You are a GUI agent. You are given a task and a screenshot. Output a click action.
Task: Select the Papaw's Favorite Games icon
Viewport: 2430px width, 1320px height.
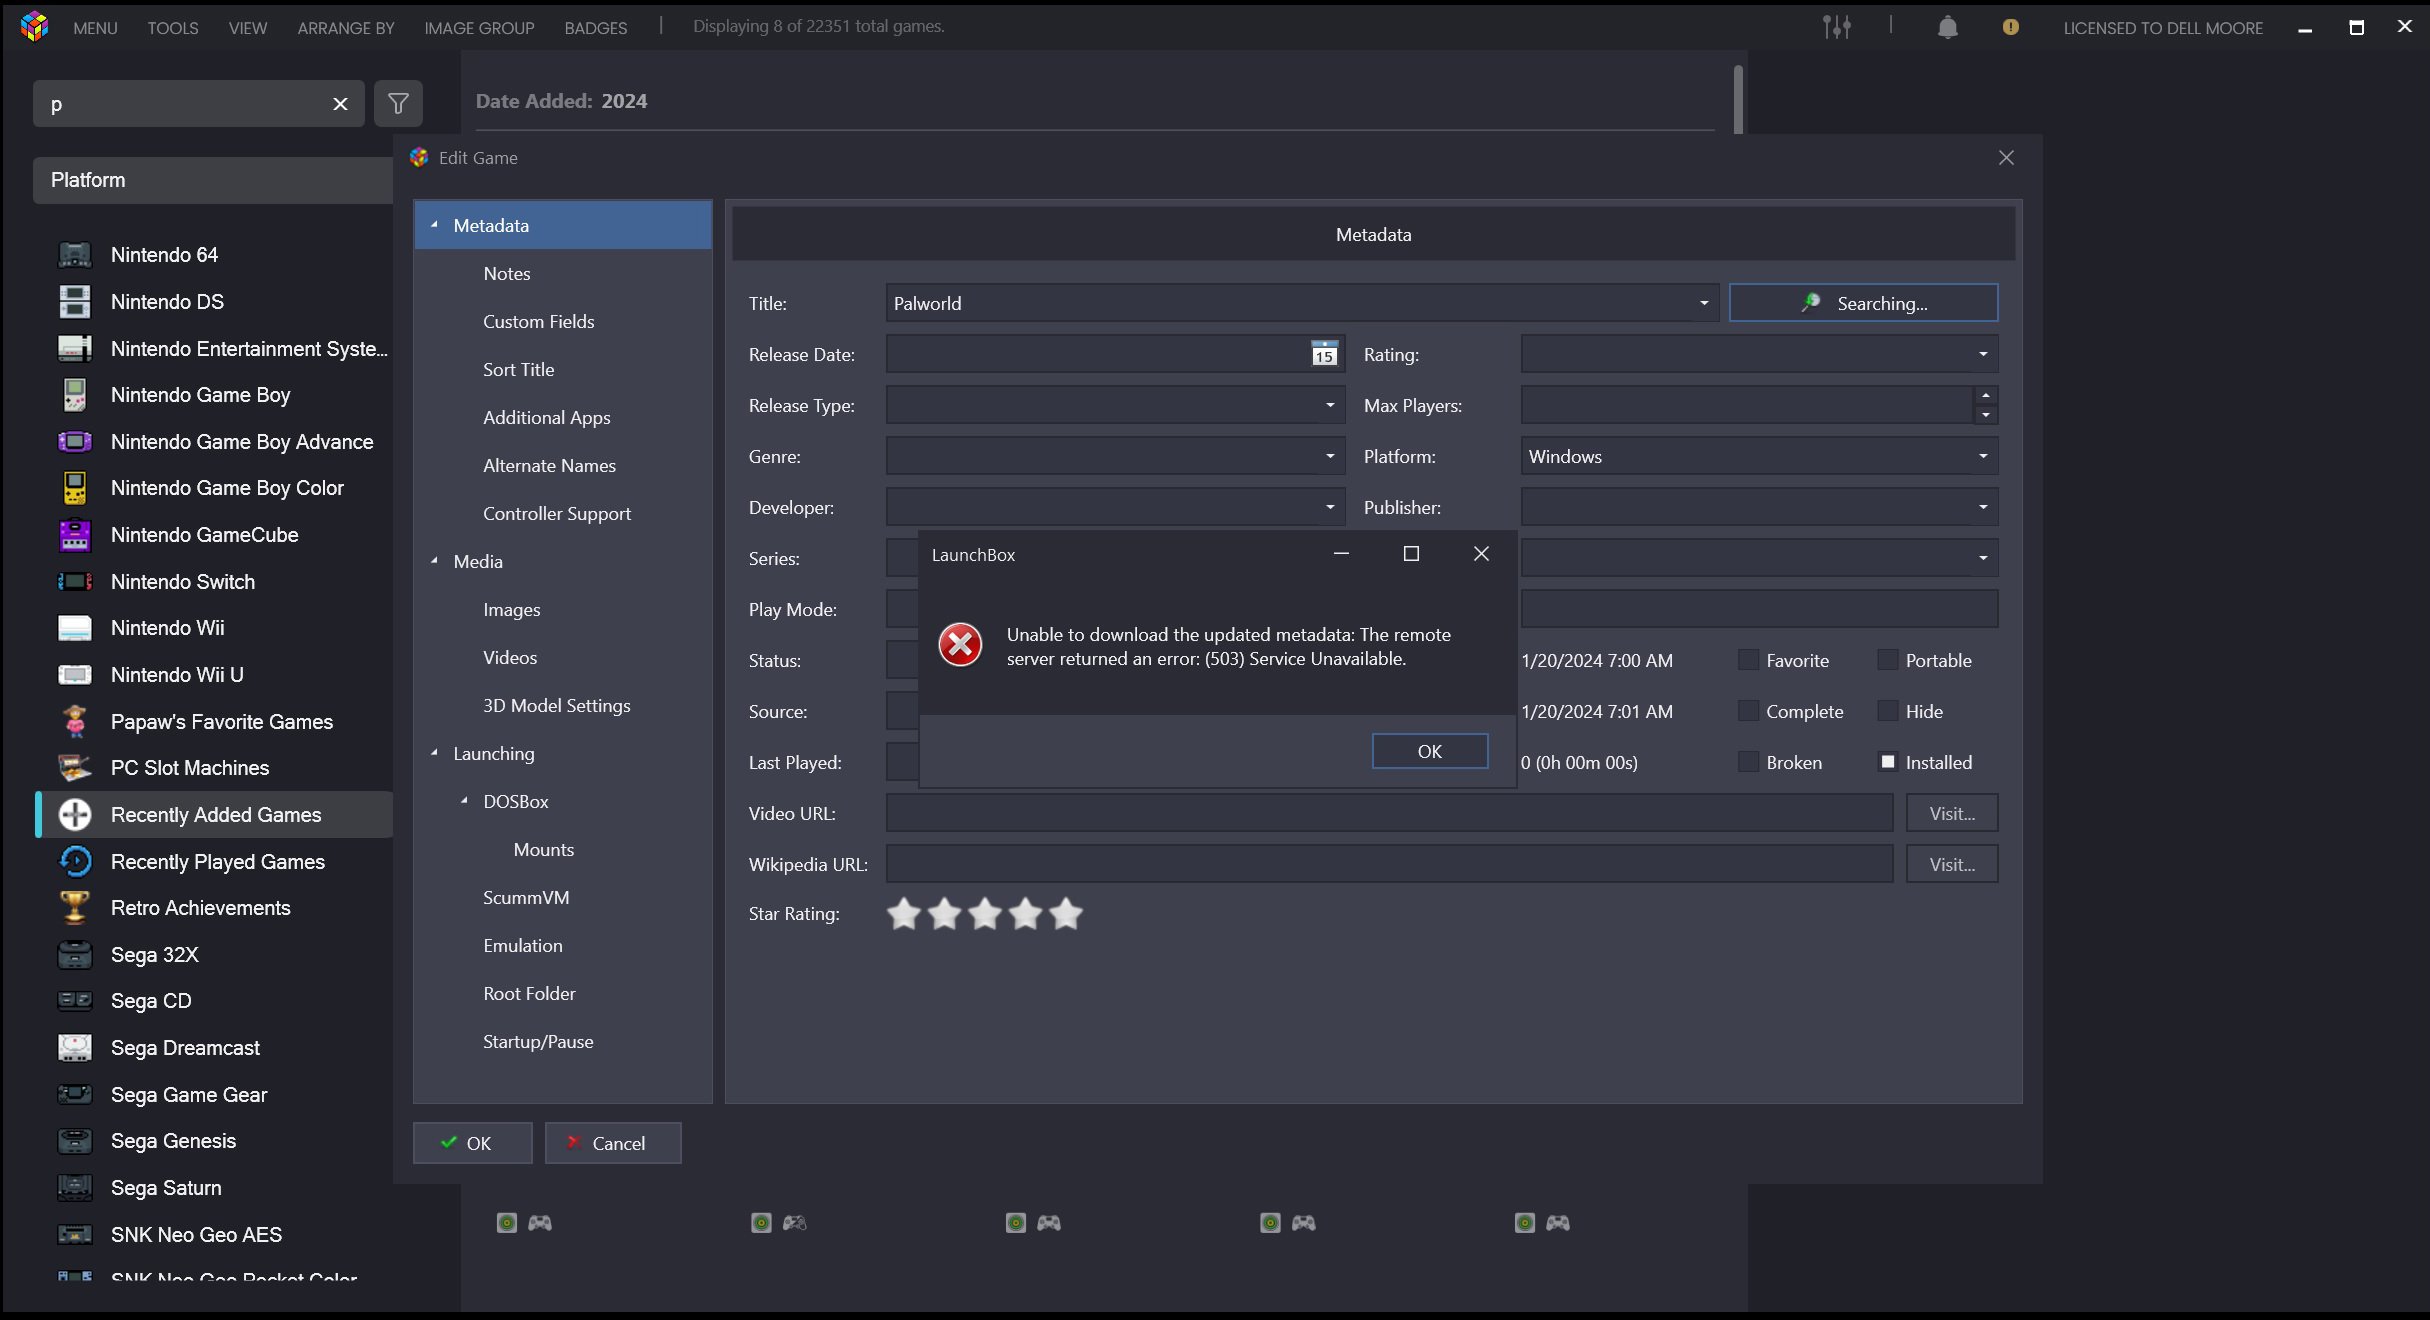[75, 722]
